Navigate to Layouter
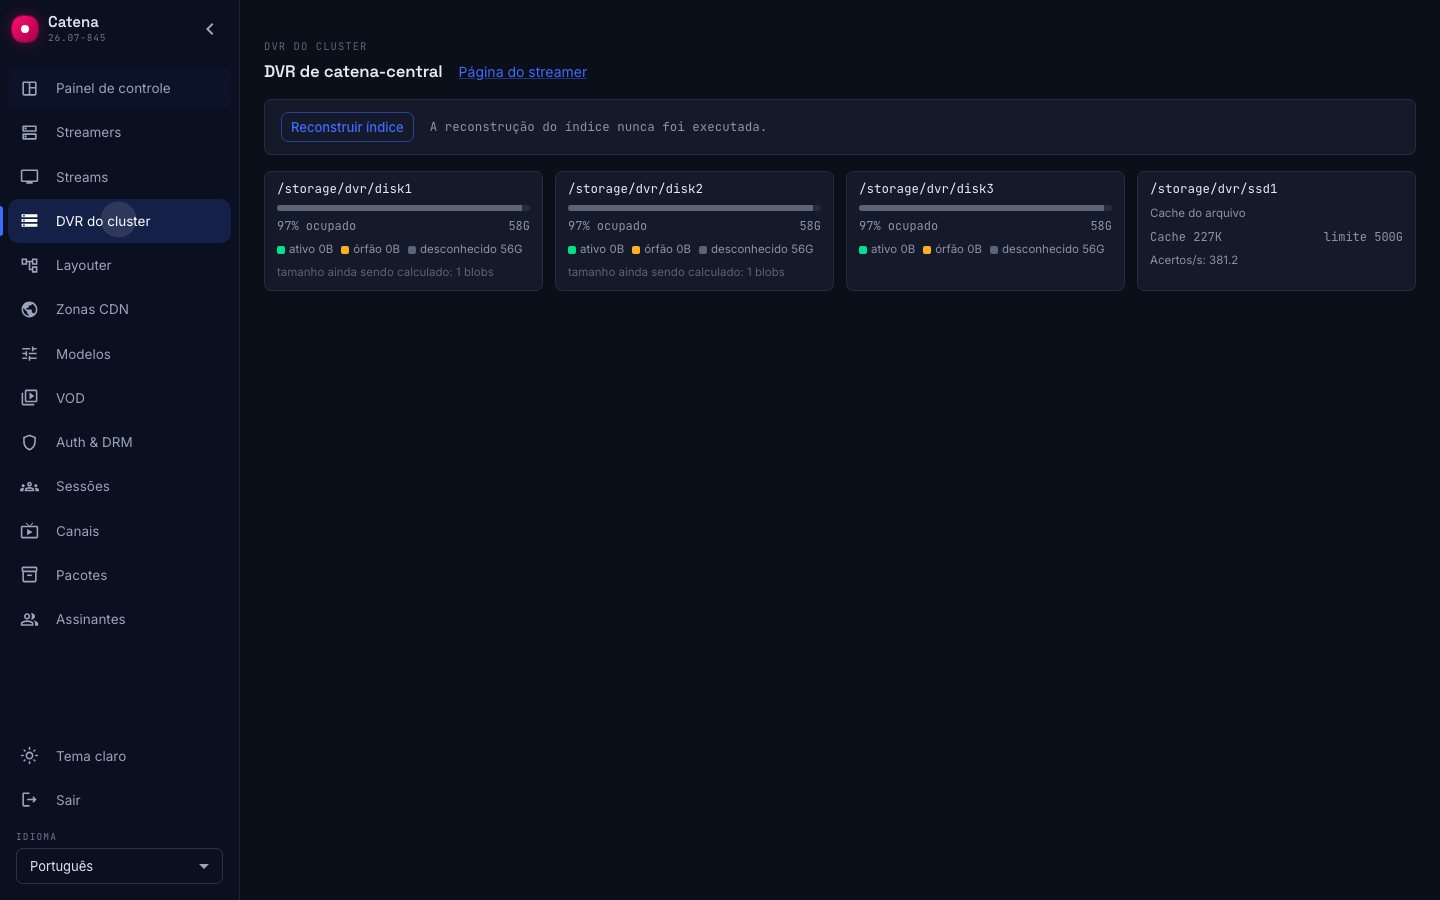Image resolution: width=1440 pixels, height=900 pixels. [119, 265]
